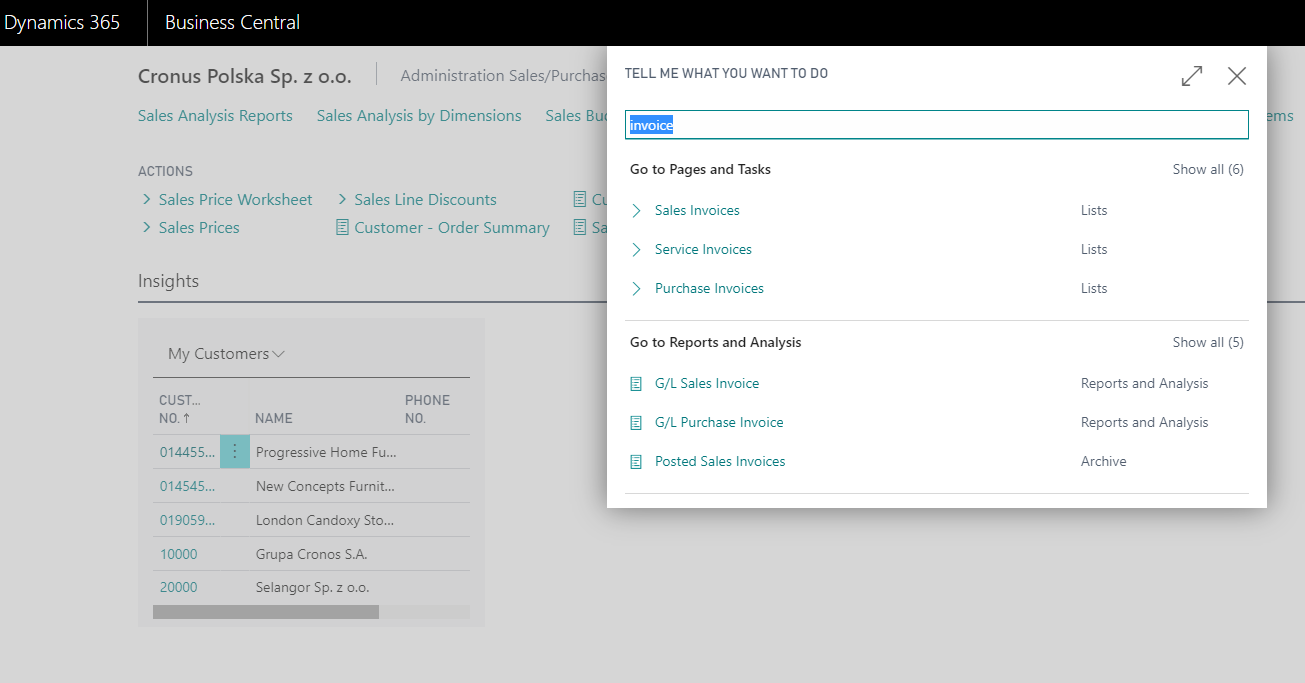Select the Grupa Cronos S.A. row

[311, 554]
